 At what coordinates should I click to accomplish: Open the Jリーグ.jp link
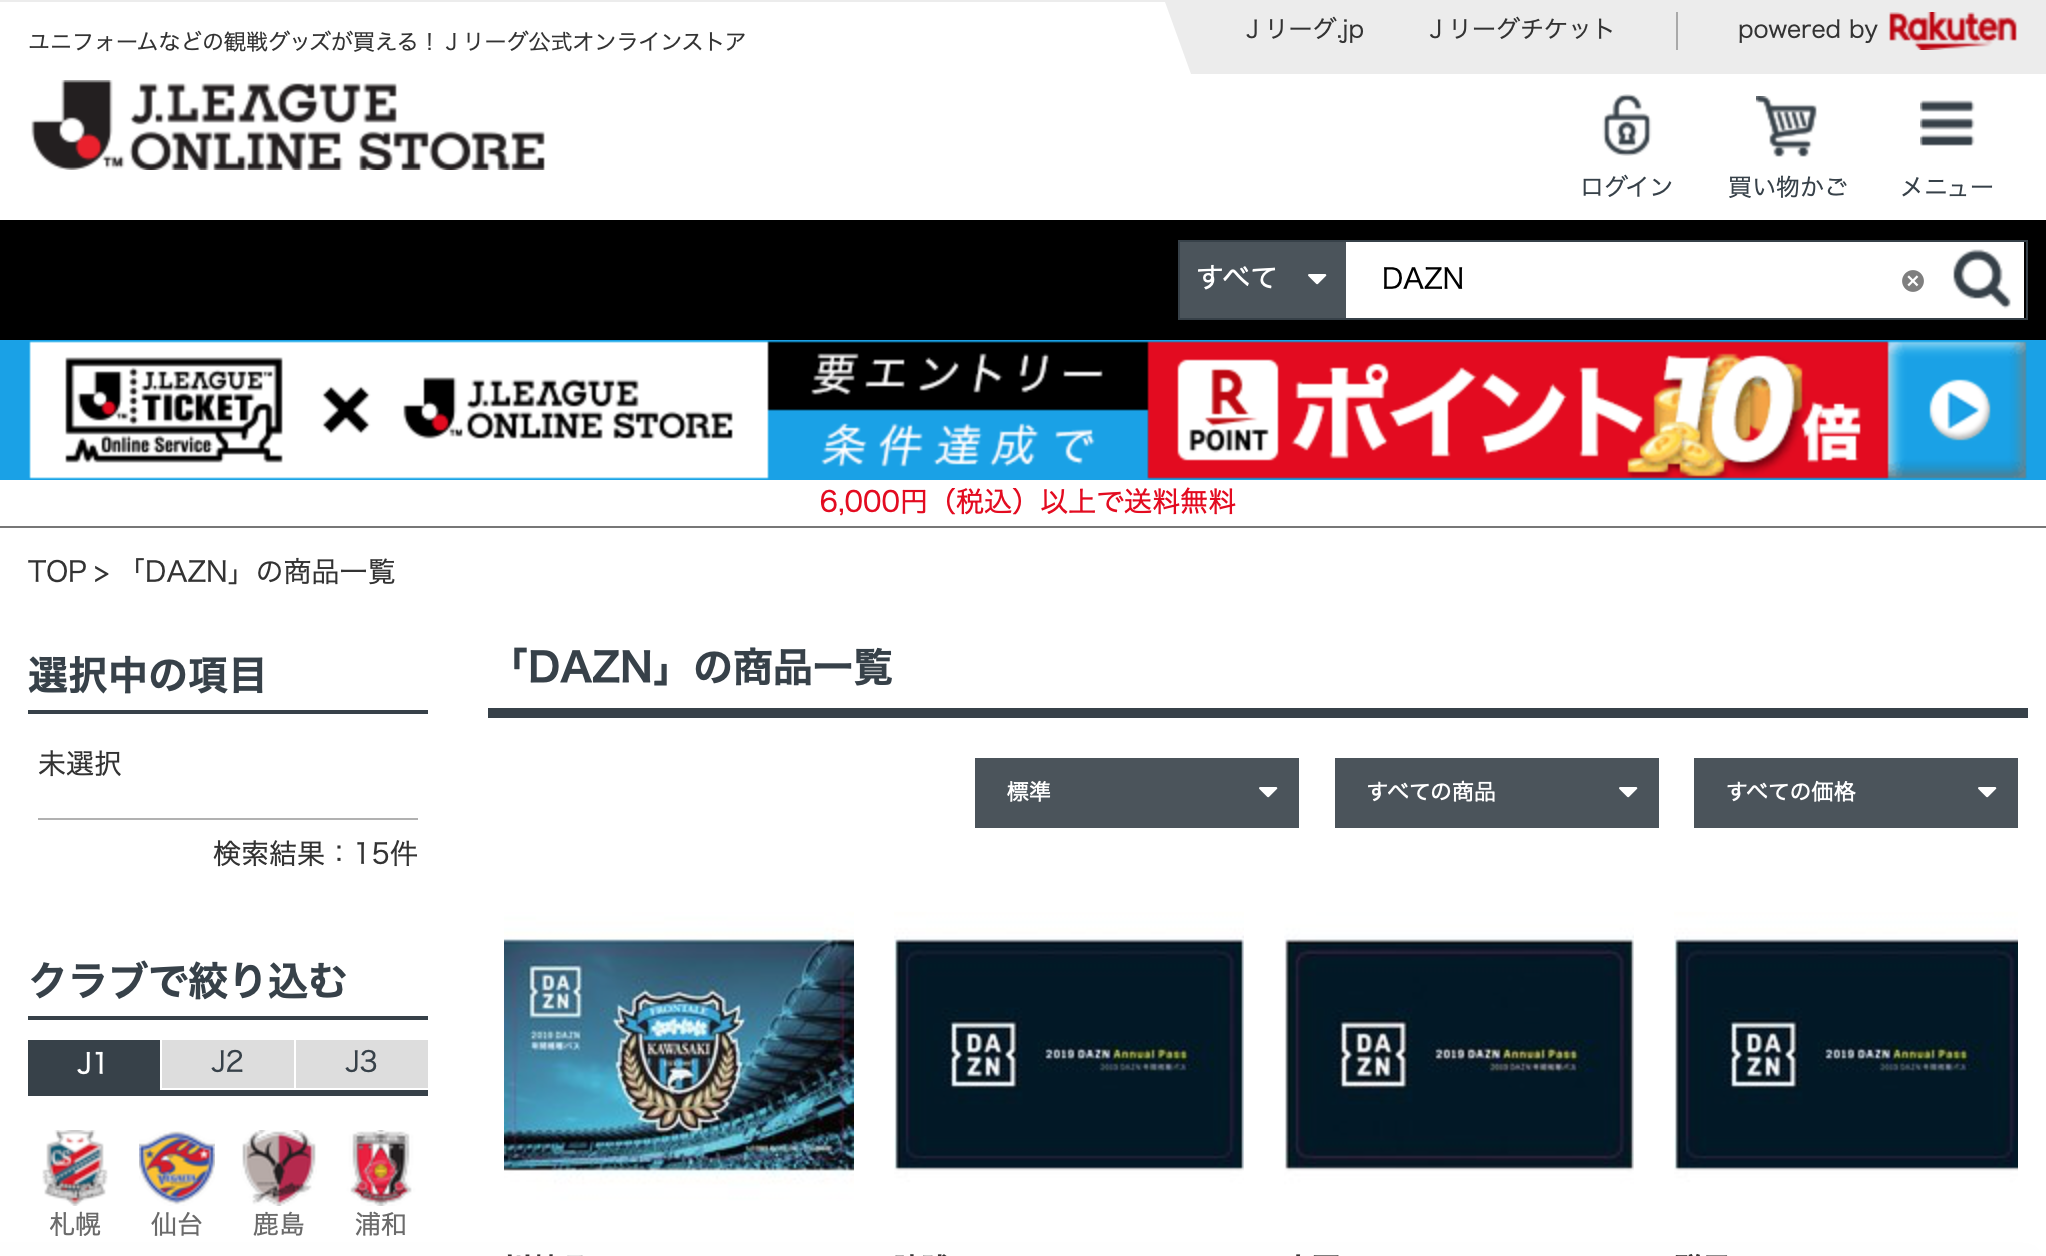(x=1304, y=30)
